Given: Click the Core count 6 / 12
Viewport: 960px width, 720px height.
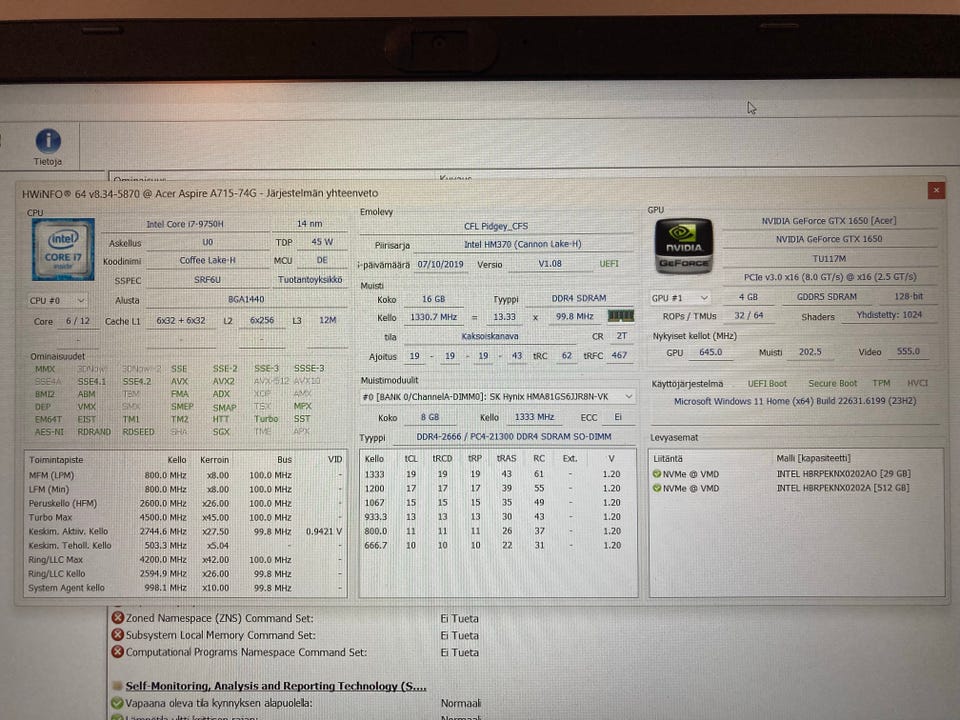Looking at the screenshot, I should [78, 321].
